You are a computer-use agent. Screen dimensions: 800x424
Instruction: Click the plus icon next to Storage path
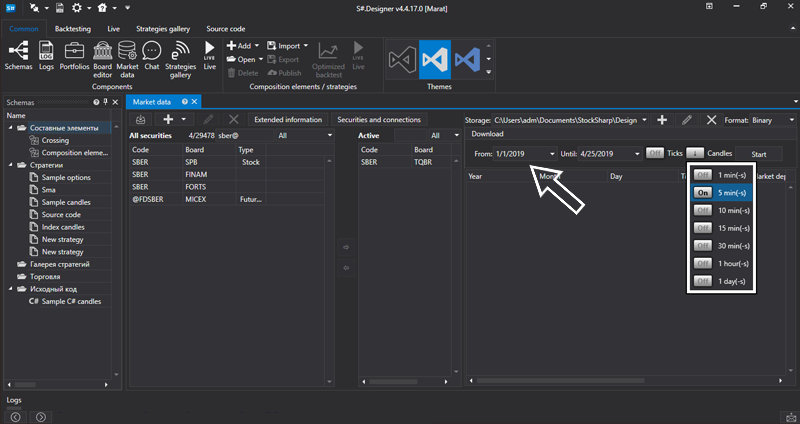(x=661, y=120)
